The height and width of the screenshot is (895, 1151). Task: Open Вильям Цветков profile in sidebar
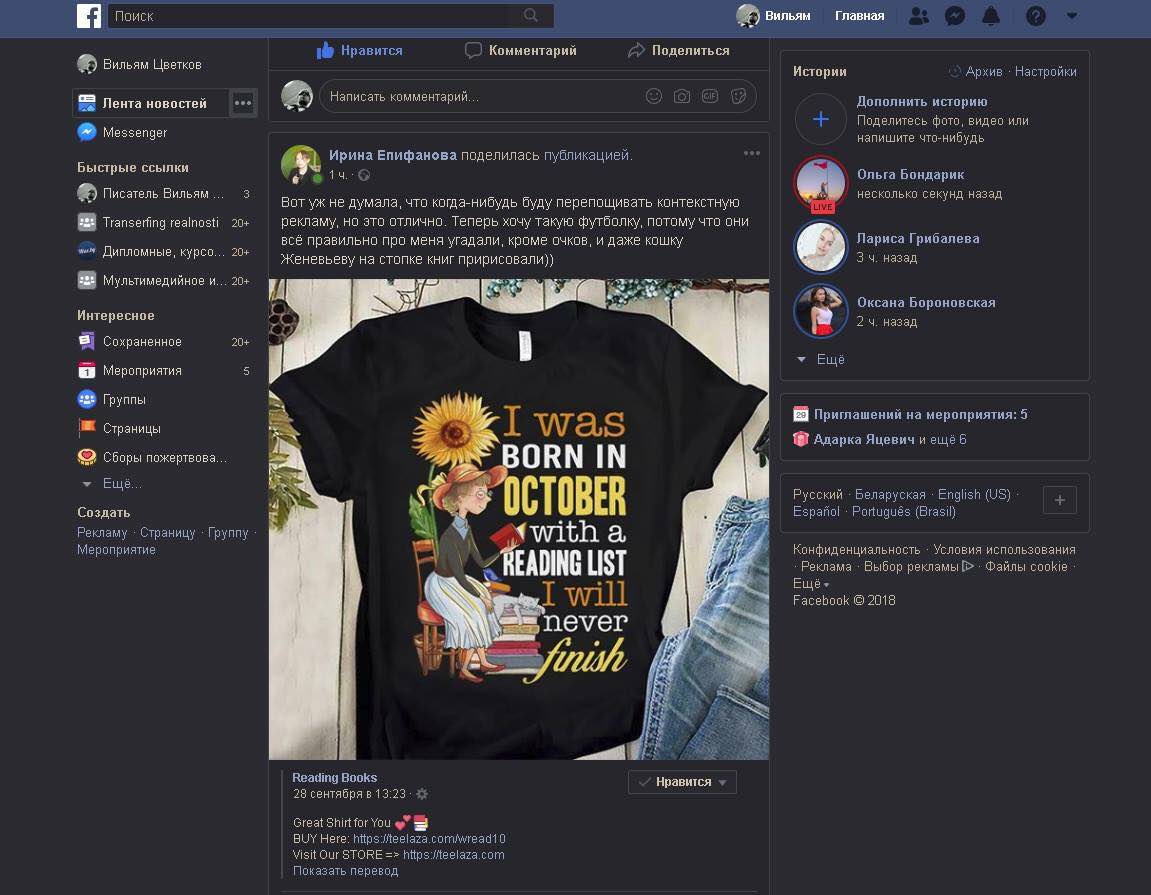pos(139,65)
